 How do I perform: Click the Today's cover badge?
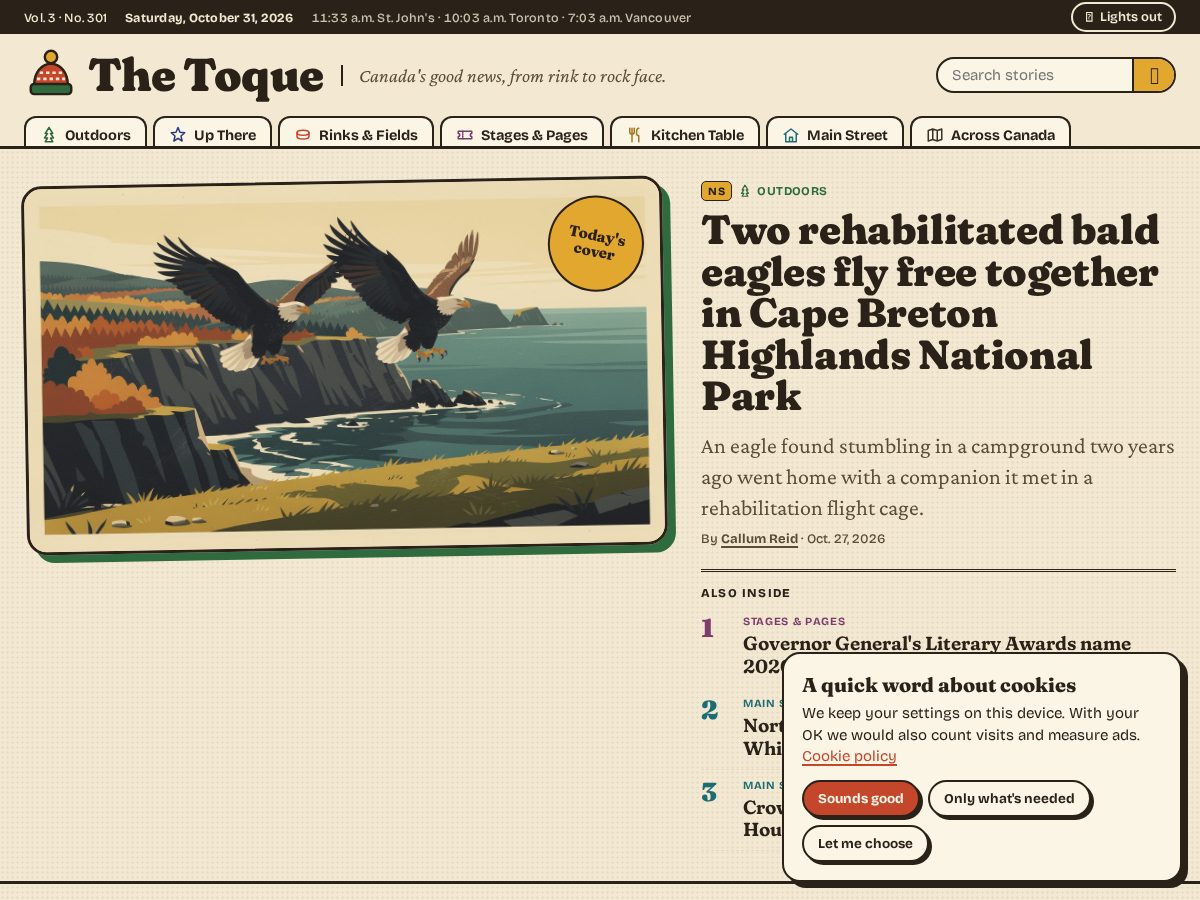596,243
